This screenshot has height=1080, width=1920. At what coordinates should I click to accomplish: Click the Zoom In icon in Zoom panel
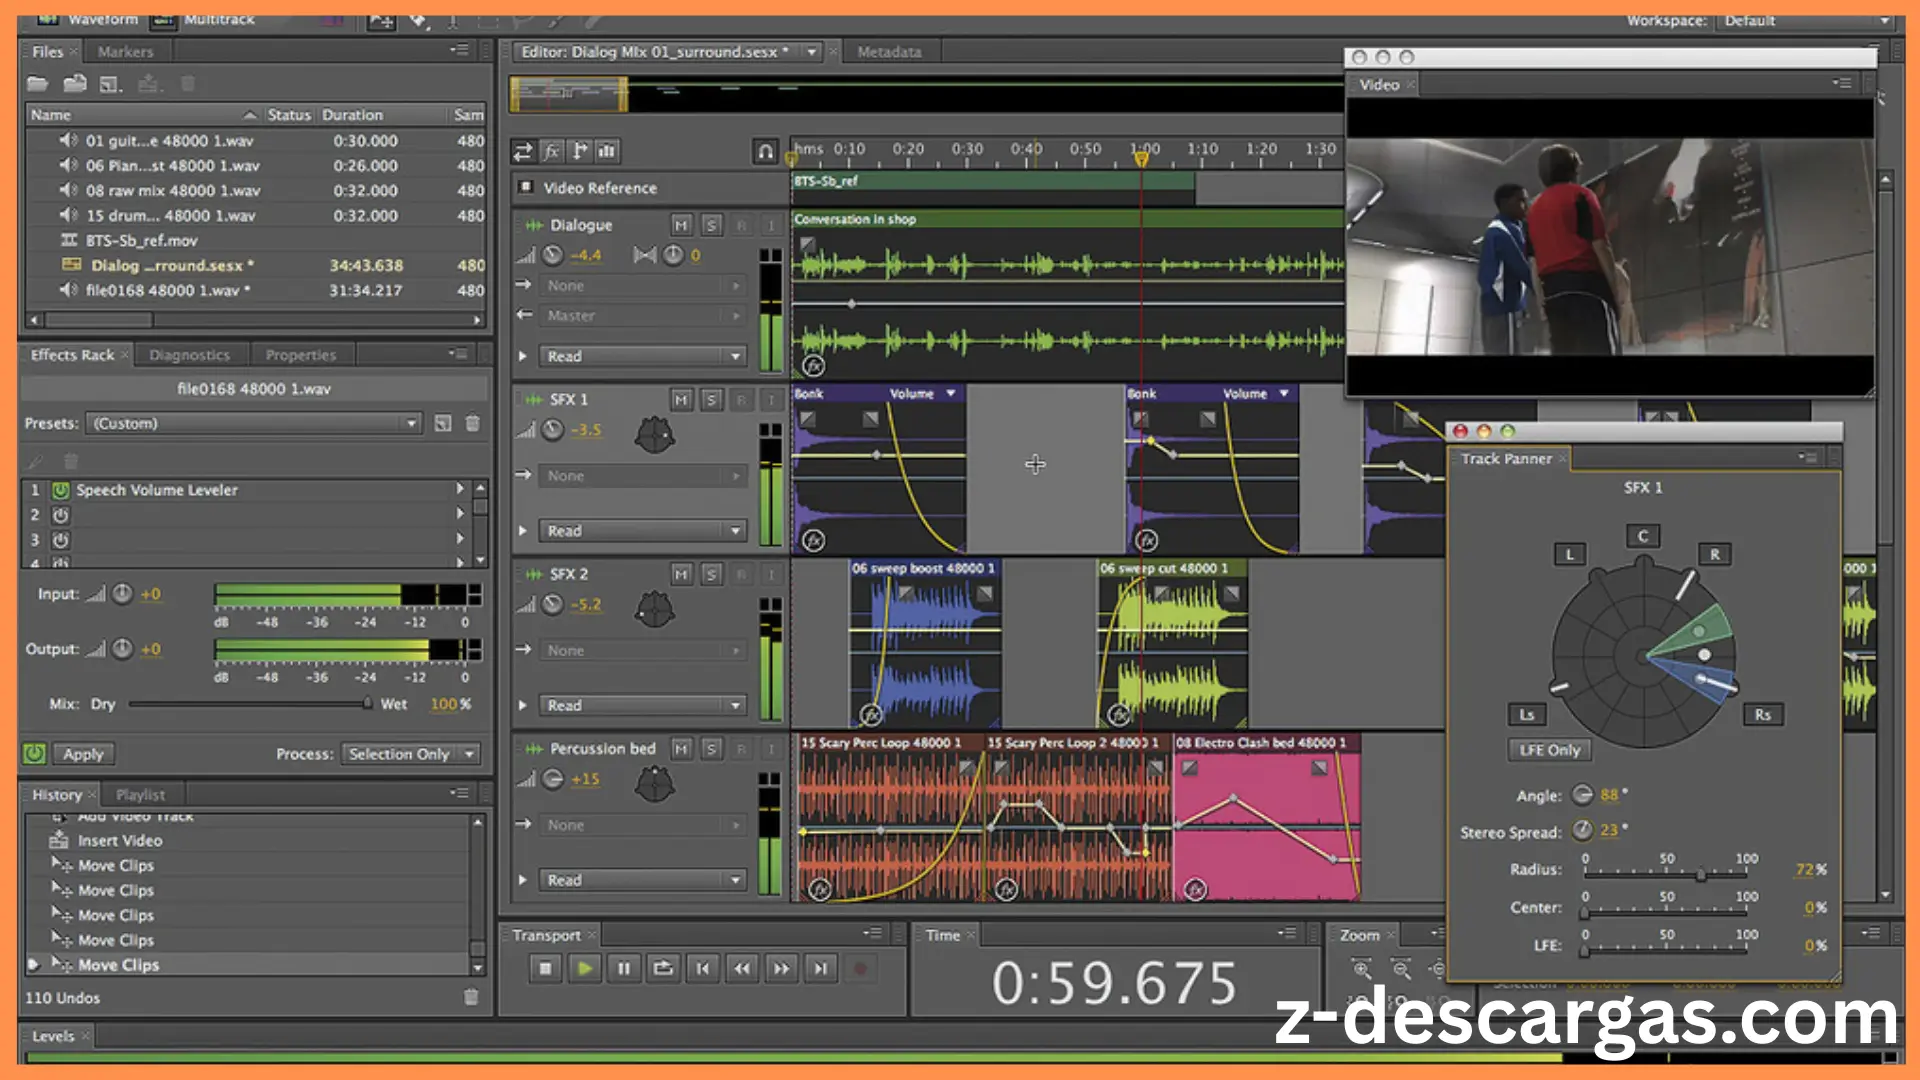pyautogui.click(x=1362, y=968)
